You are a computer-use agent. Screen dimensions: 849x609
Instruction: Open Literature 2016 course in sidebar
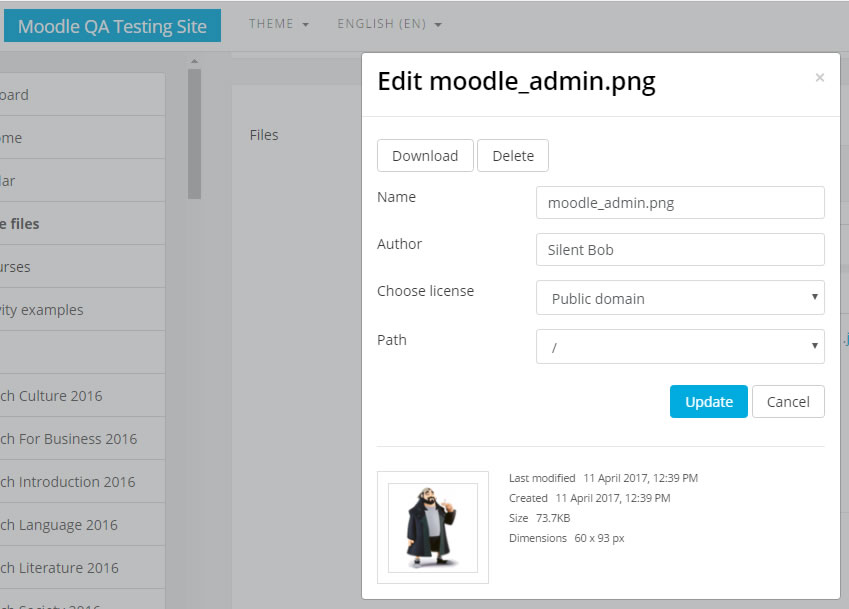[82, 568]
